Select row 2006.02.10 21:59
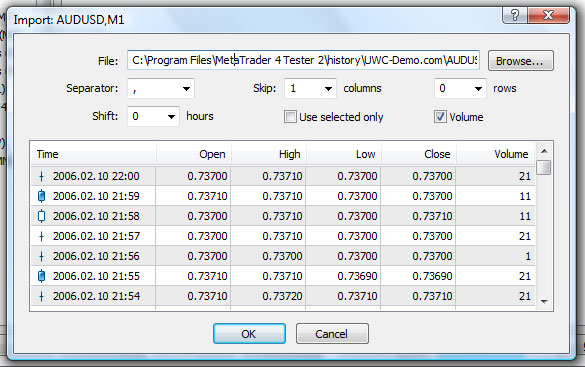The width and height of the screenshot is (585, 367). [283, 196]
